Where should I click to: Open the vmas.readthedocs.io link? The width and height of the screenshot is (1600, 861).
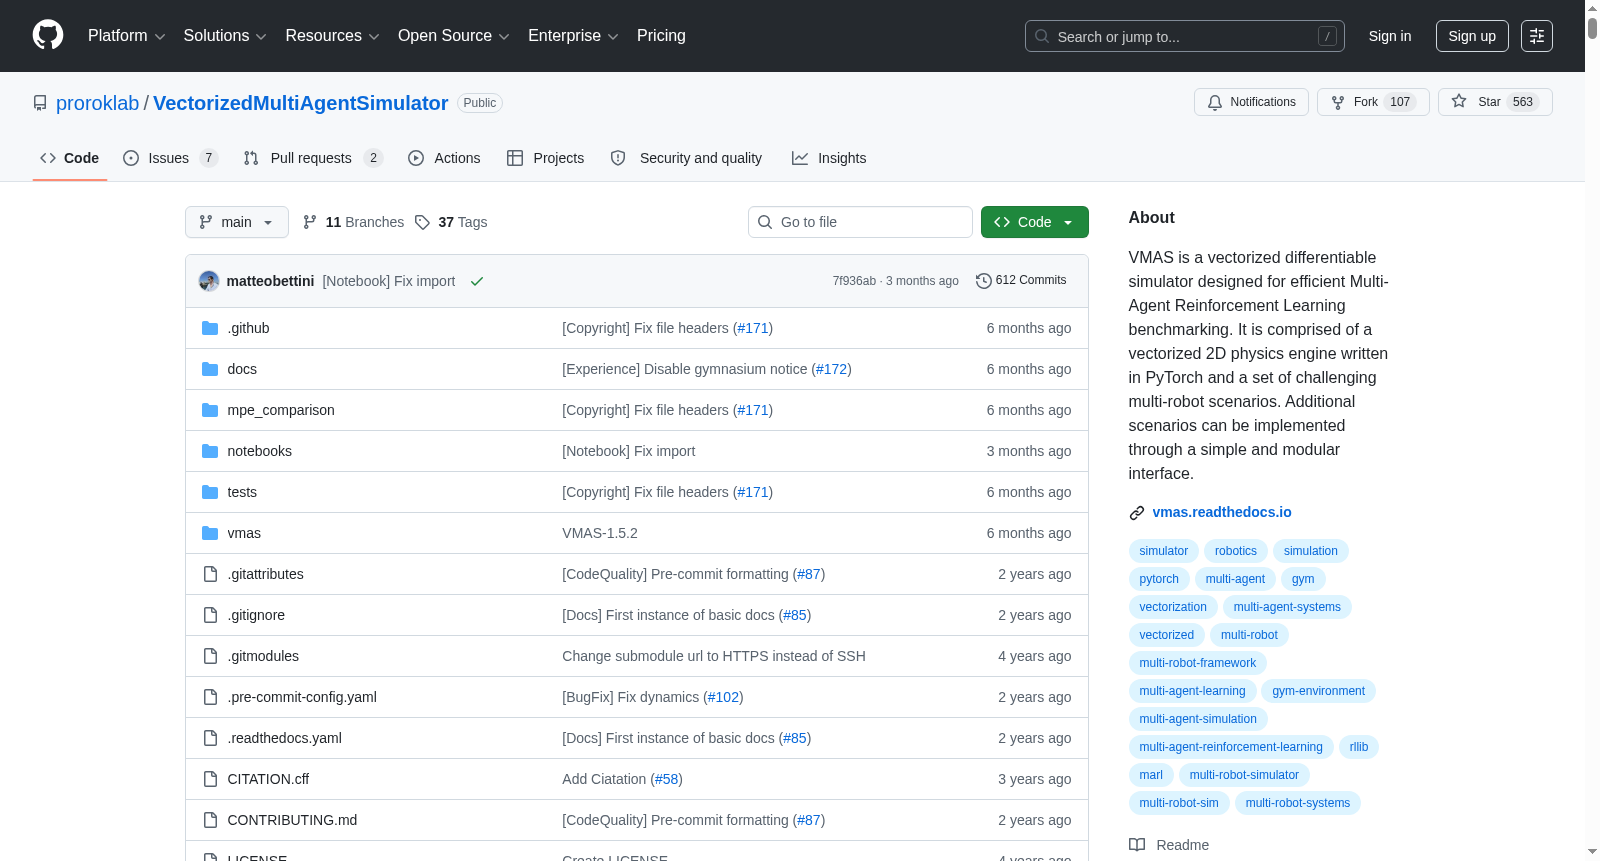(1222, 512)
